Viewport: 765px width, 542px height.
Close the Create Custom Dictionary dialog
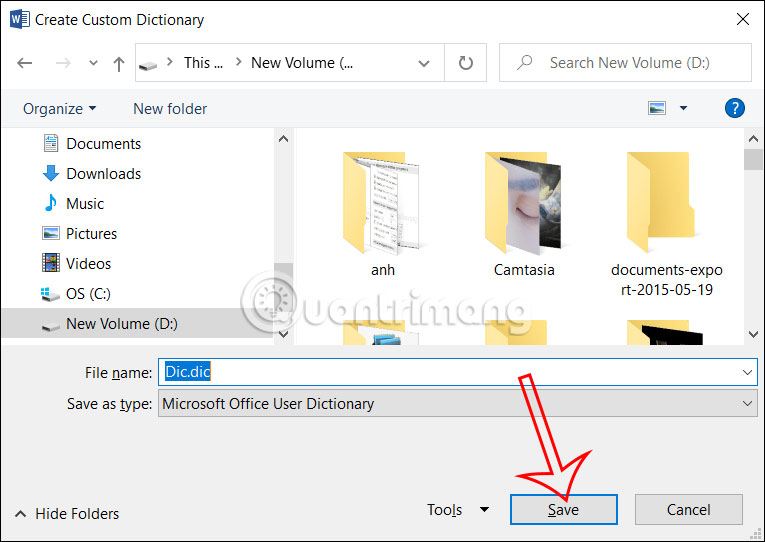[x=743, y=19]
